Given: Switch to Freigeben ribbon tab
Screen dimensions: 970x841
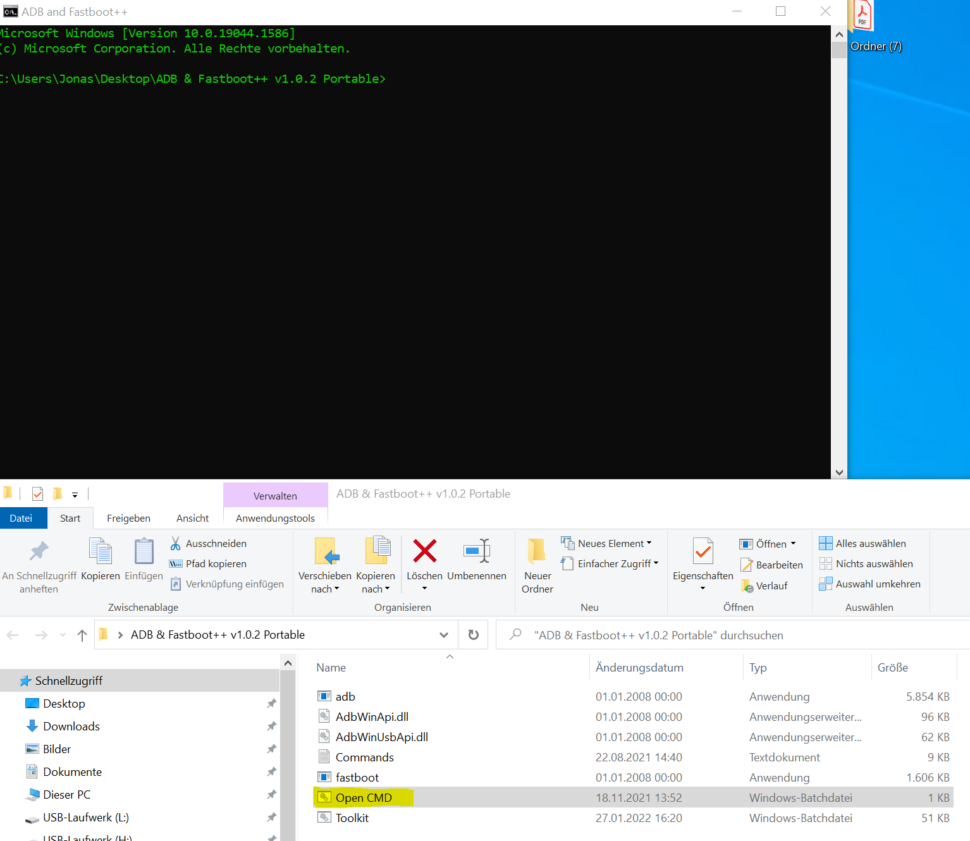Looking at the screenshot, I should click(128, 518).
